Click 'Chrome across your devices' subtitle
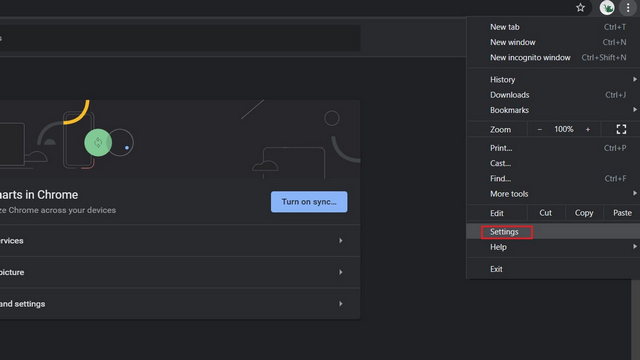The image size is (640, 360). (x=62, y=210)
